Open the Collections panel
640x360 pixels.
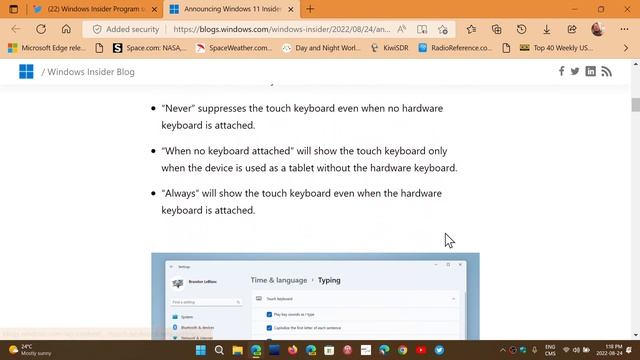pyautogui.click(x=496, y=29)
